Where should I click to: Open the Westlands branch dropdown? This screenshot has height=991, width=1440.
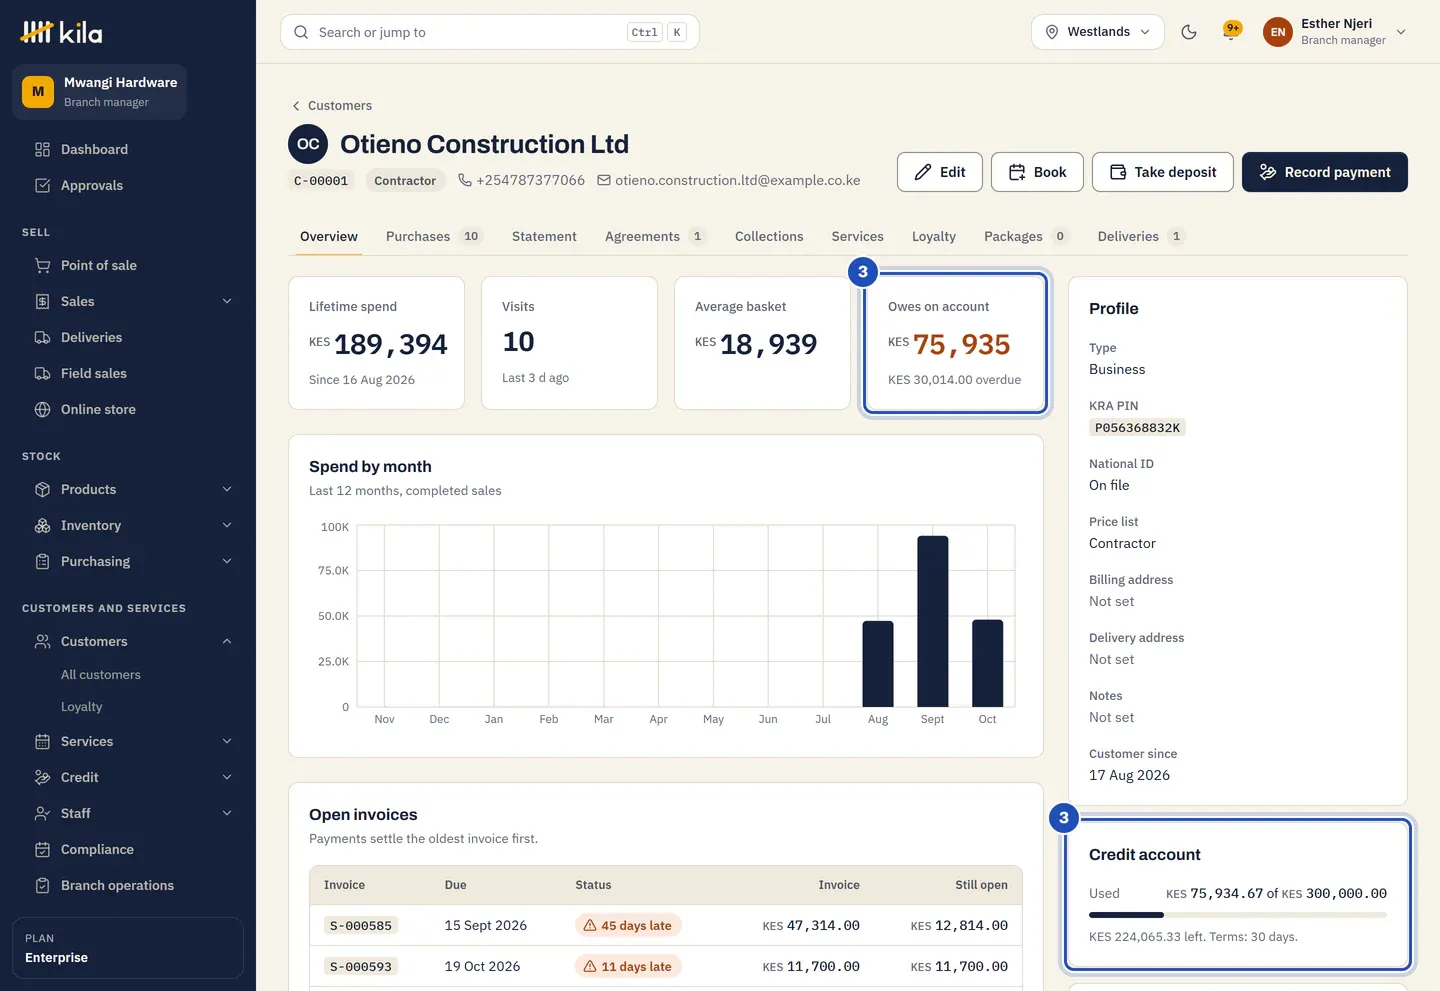(x=1098, y=32)
